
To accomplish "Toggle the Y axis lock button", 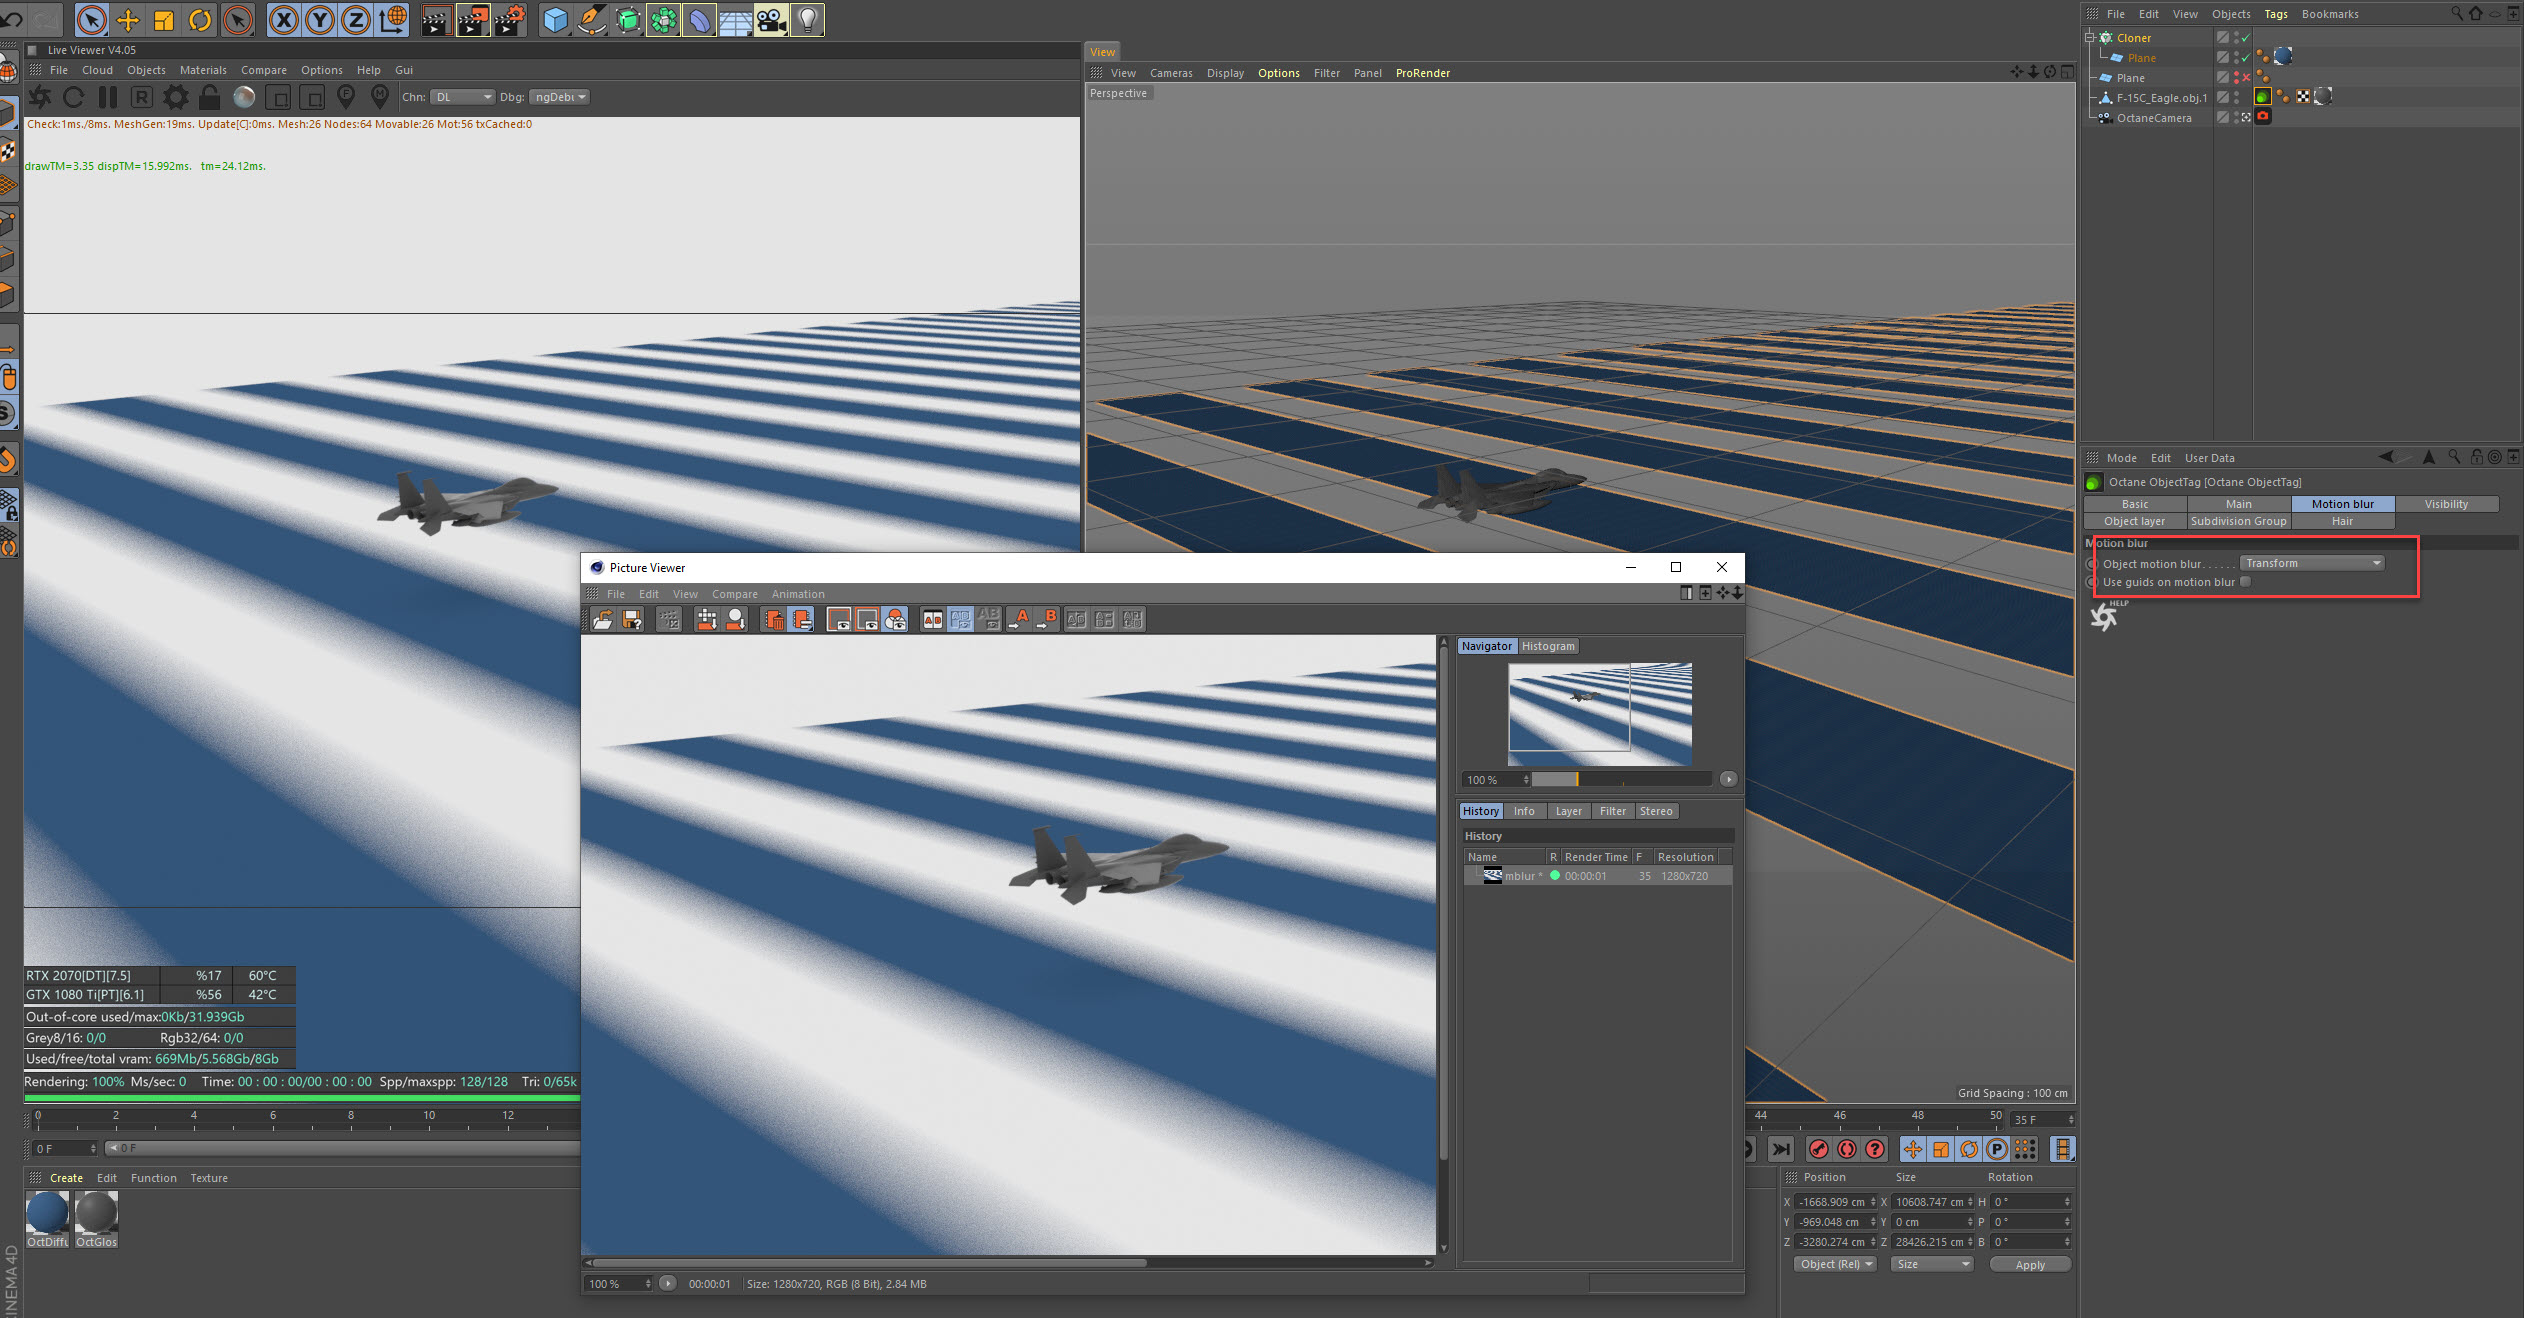I will click(x=320, y=20).
